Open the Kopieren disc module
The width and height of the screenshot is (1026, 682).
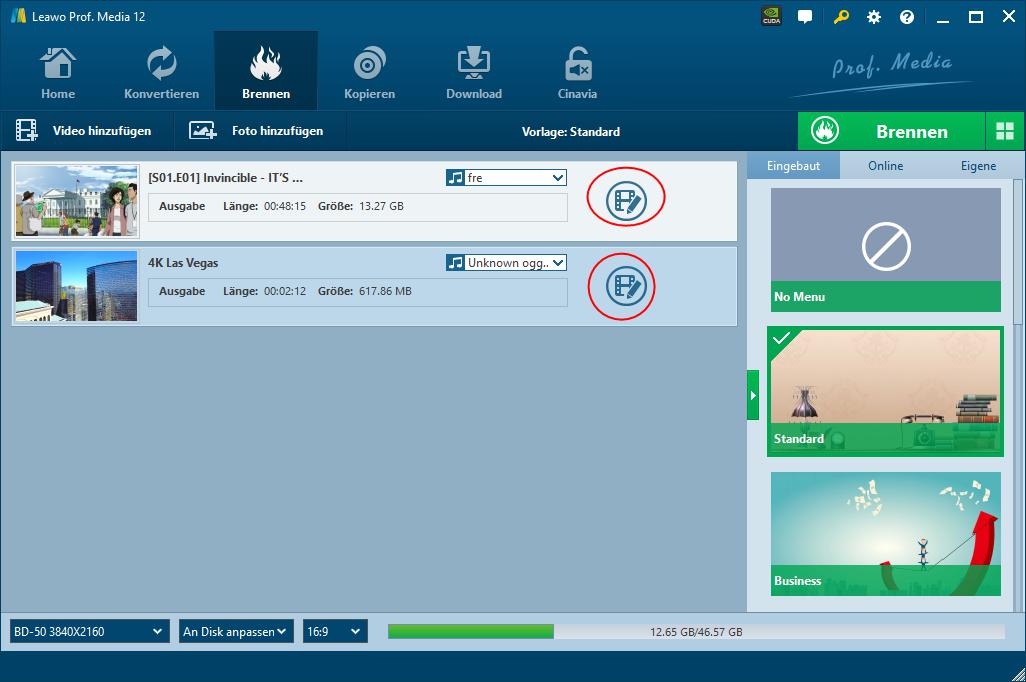pyautogui.click(x=369, y=72)
